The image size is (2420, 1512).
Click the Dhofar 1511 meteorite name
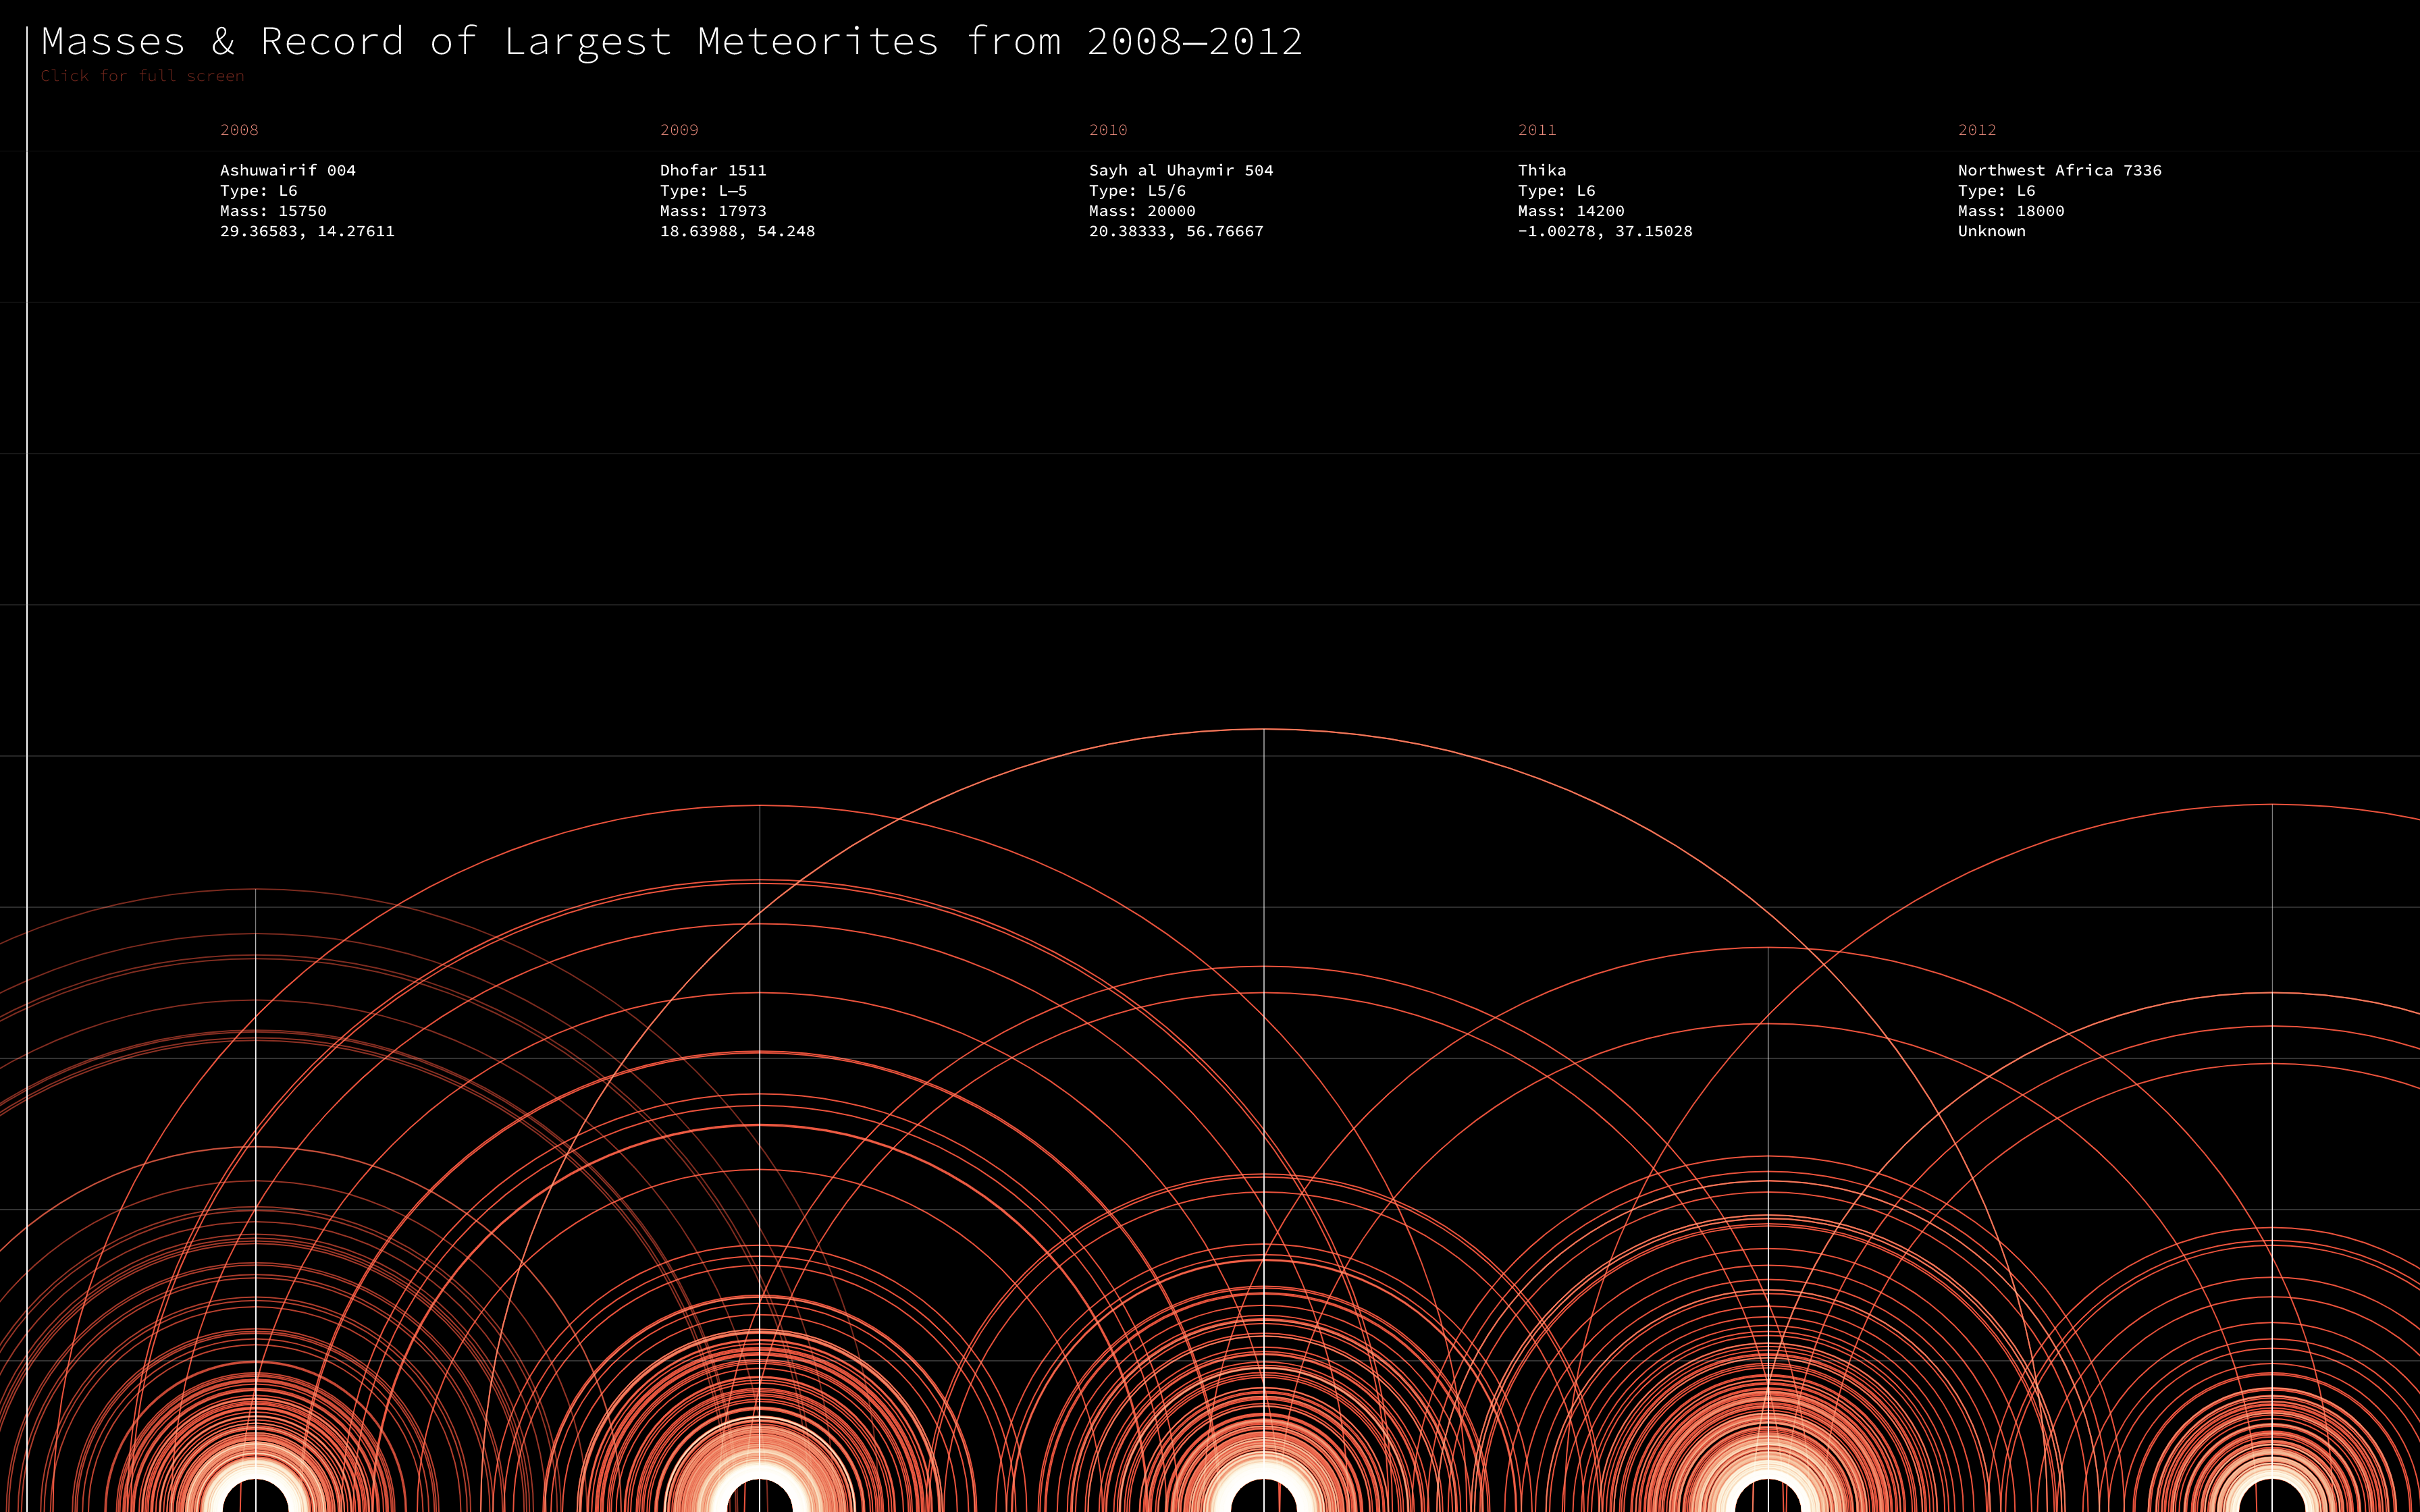[713, 170]
